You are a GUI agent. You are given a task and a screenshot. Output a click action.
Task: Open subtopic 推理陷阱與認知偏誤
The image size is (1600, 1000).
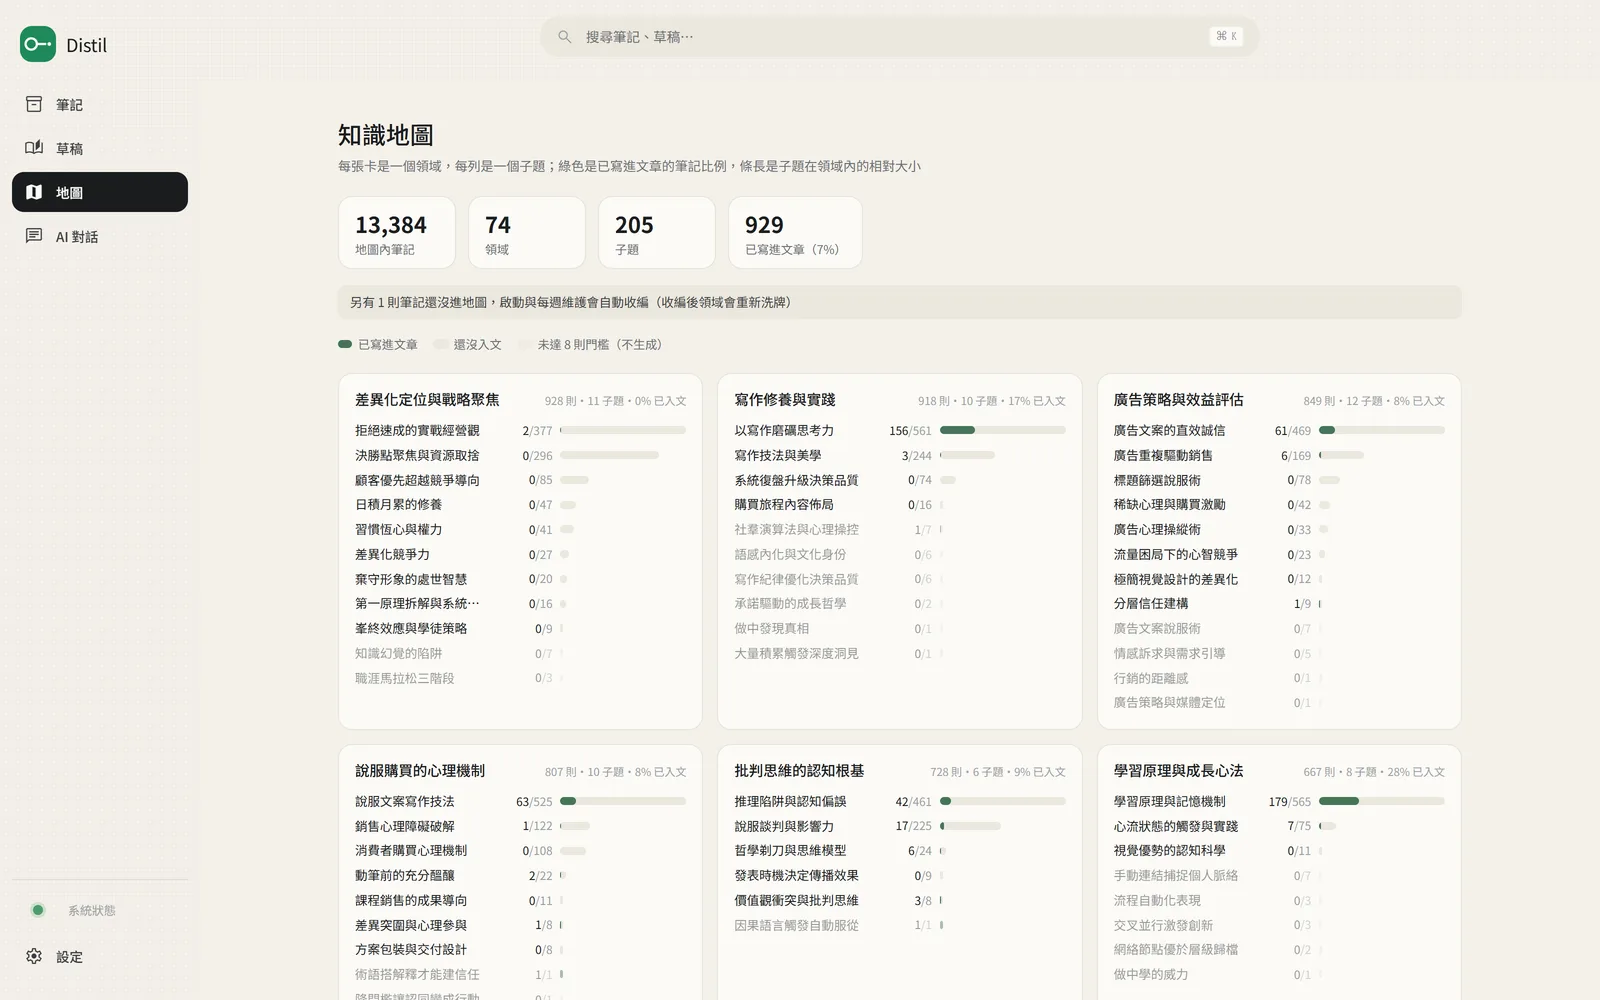click(x=790, y=801)
